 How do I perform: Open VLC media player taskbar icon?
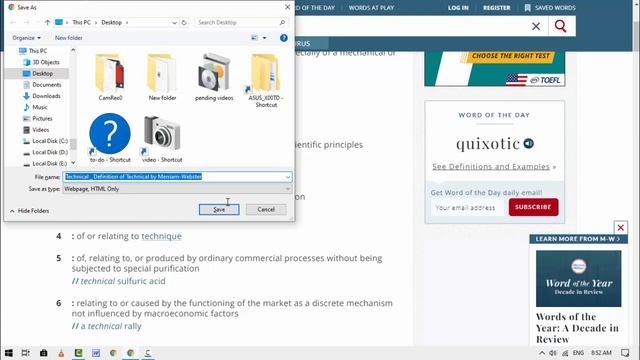[61, 353]
